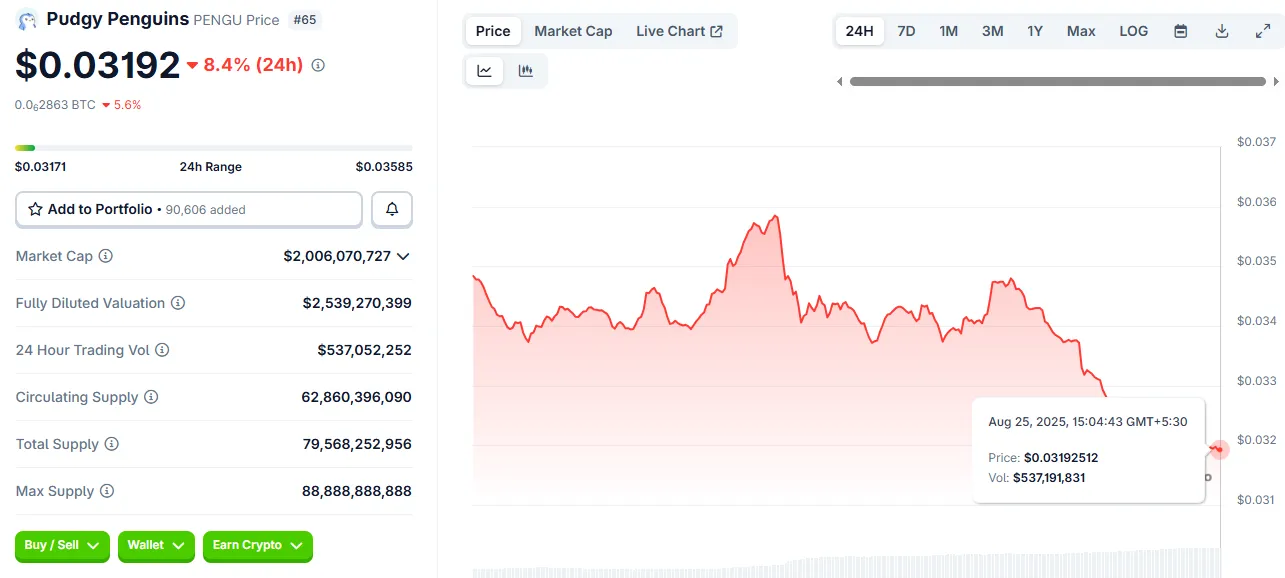Switch to candlestick chart view icon
The width and height of the screenshot is (1285, 578).
coord(526,71)
